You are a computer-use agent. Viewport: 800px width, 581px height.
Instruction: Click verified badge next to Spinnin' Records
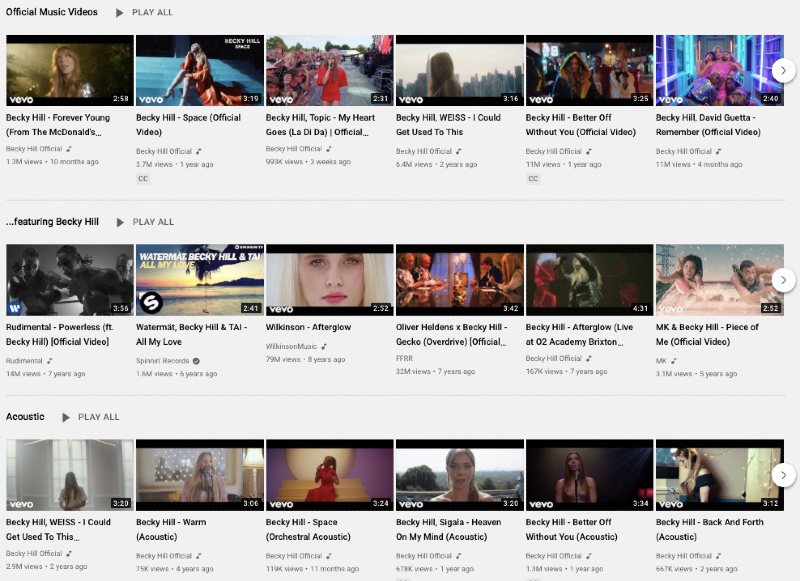tap(196, 361)
